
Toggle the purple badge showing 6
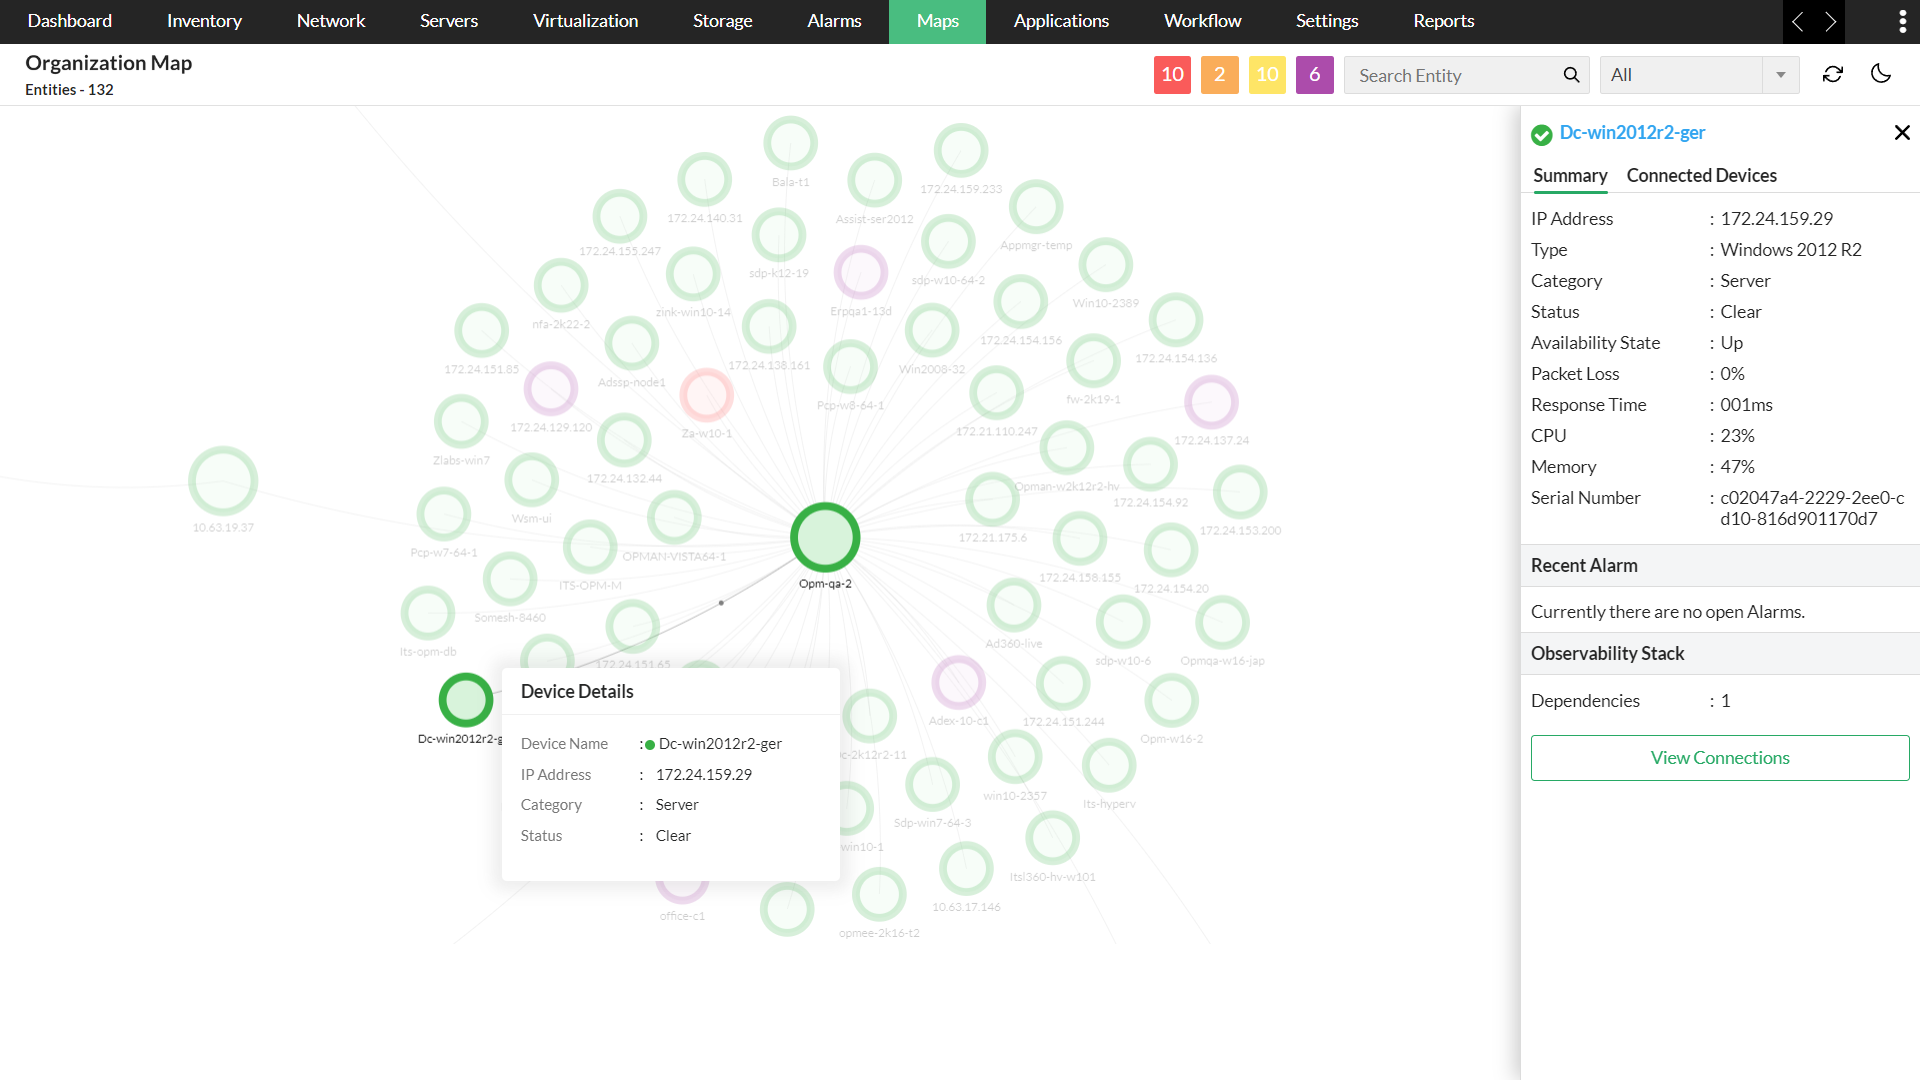pyautogui.click(x=1314, y=74)
